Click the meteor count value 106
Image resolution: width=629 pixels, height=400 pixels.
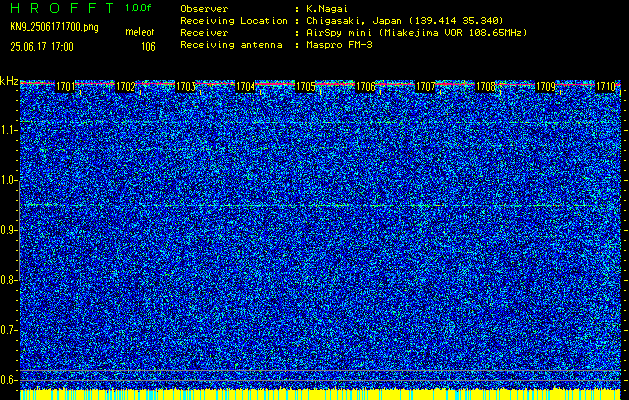click(x=148, y=47)
